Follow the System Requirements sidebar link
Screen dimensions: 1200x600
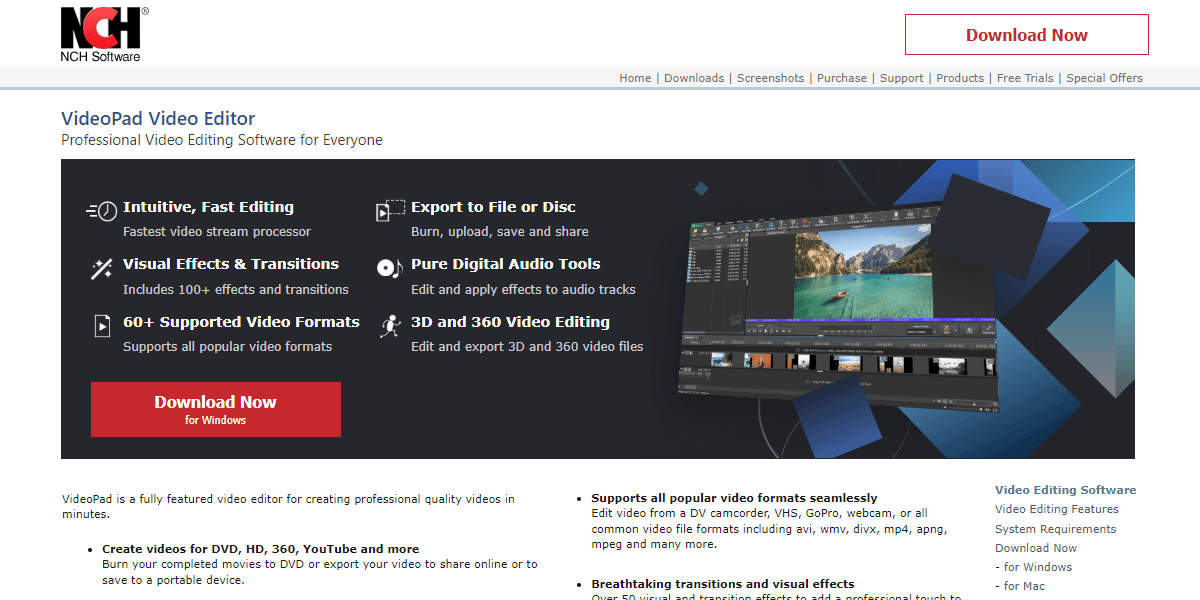click(x=1055, y=529)
